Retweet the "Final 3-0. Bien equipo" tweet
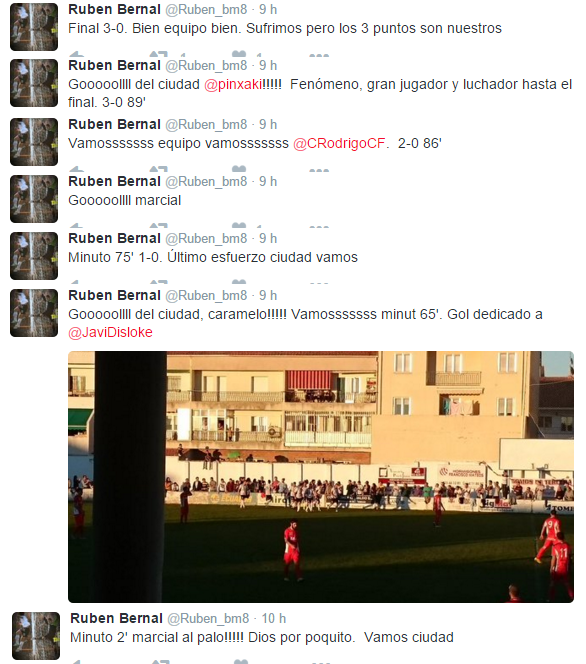The height and width of the screenshot is (664, 586). (159, 53)
